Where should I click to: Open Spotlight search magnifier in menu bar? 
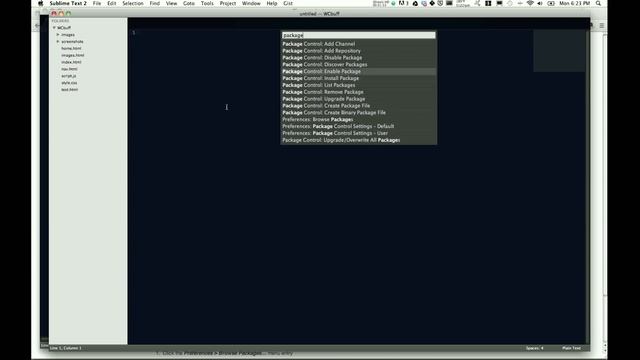(x=598, y=3)
